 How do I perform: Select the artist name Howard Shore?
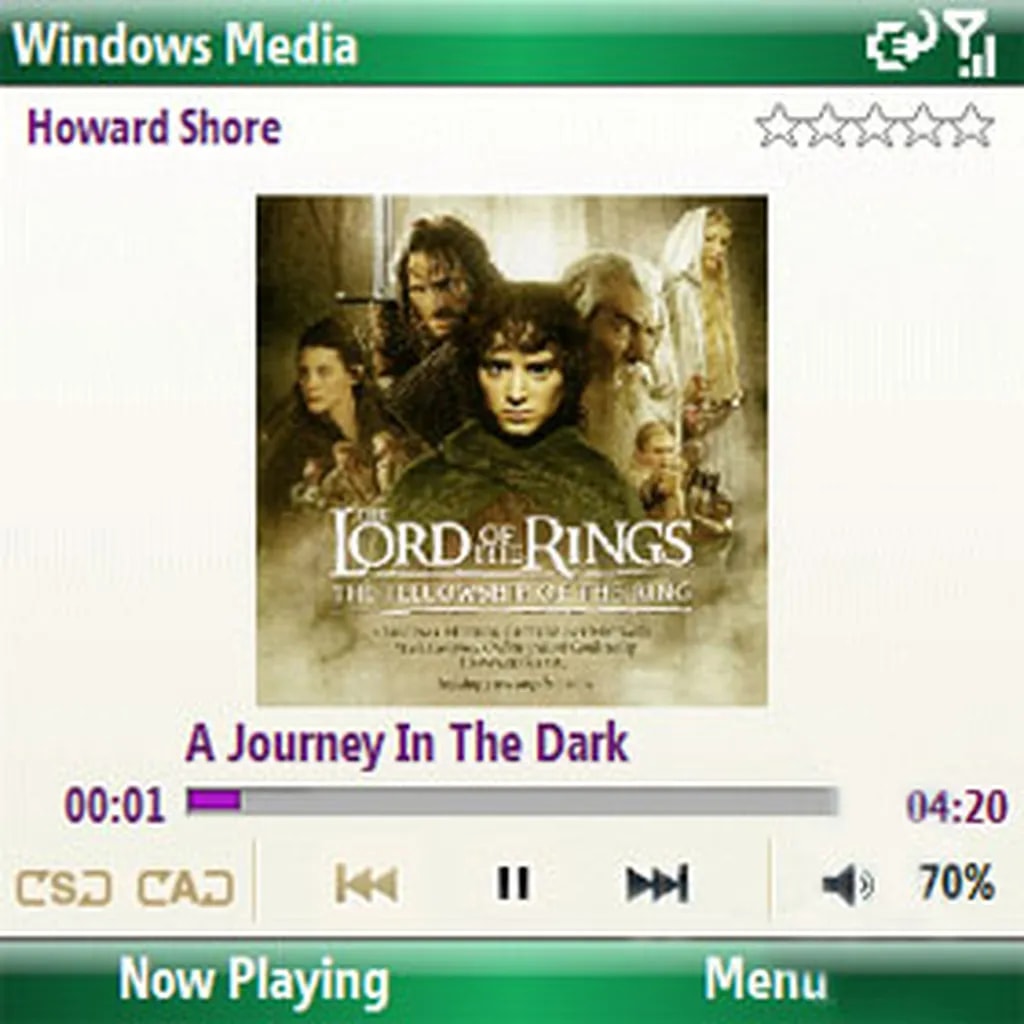154,127
